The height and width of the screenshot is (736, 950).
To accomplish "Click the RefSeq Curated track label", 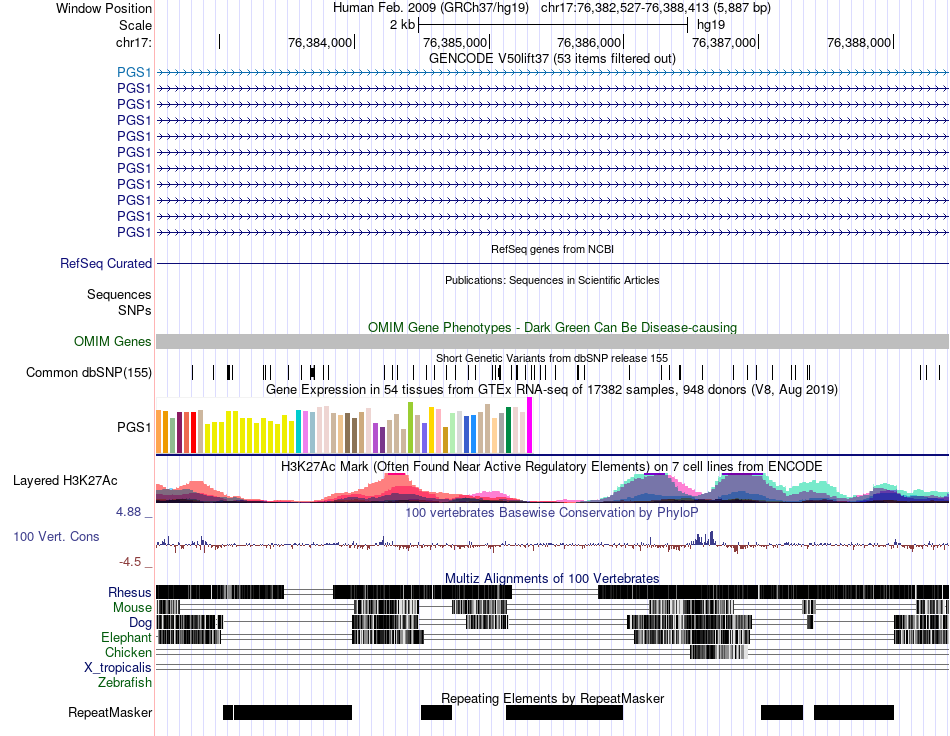I will [x=105, y=264].
